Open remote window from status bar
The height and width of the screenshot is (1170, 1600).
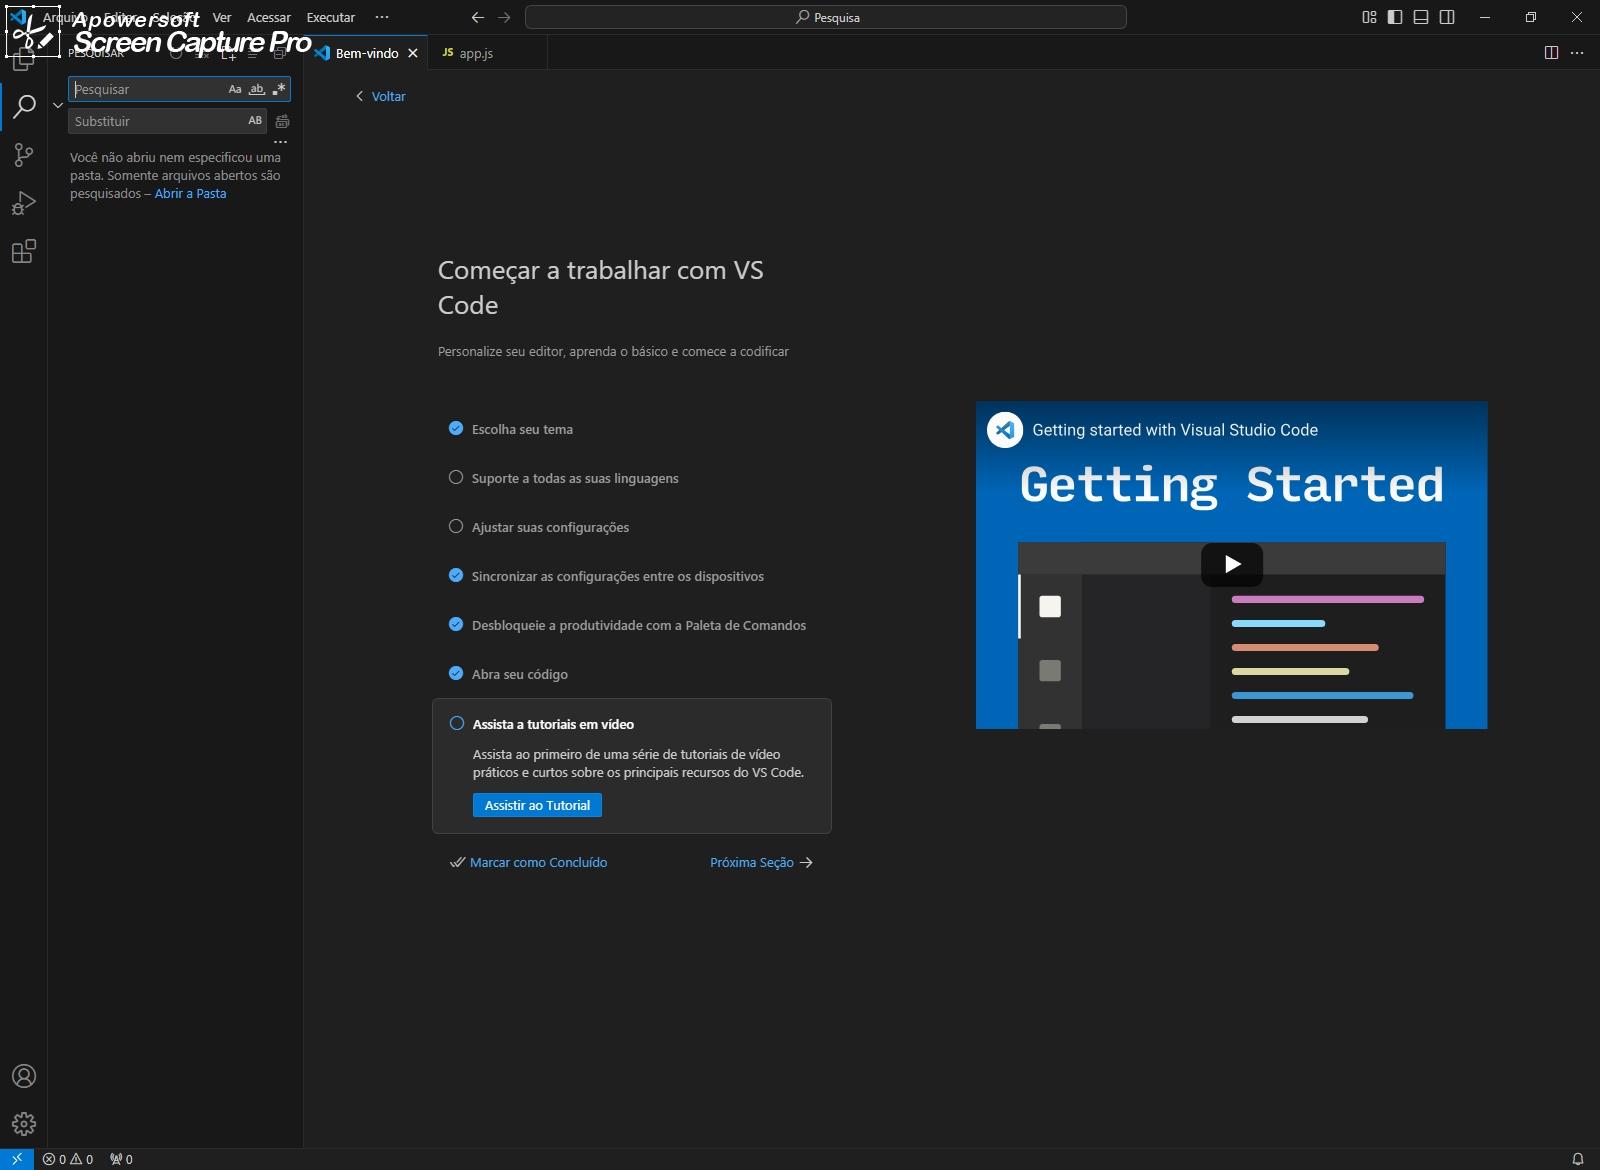pos(17,1159)
